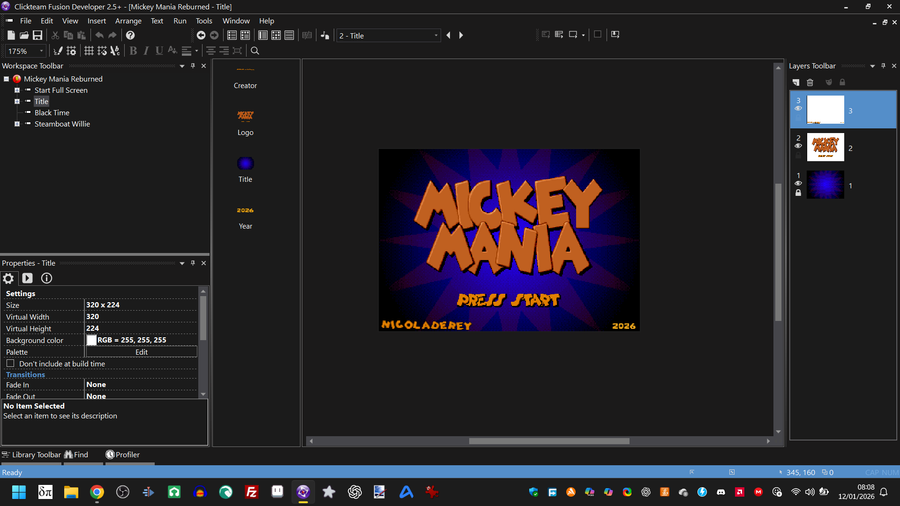Open the About info properties tab
Viewport: 900px width, 506px height.
pos(46,278)
